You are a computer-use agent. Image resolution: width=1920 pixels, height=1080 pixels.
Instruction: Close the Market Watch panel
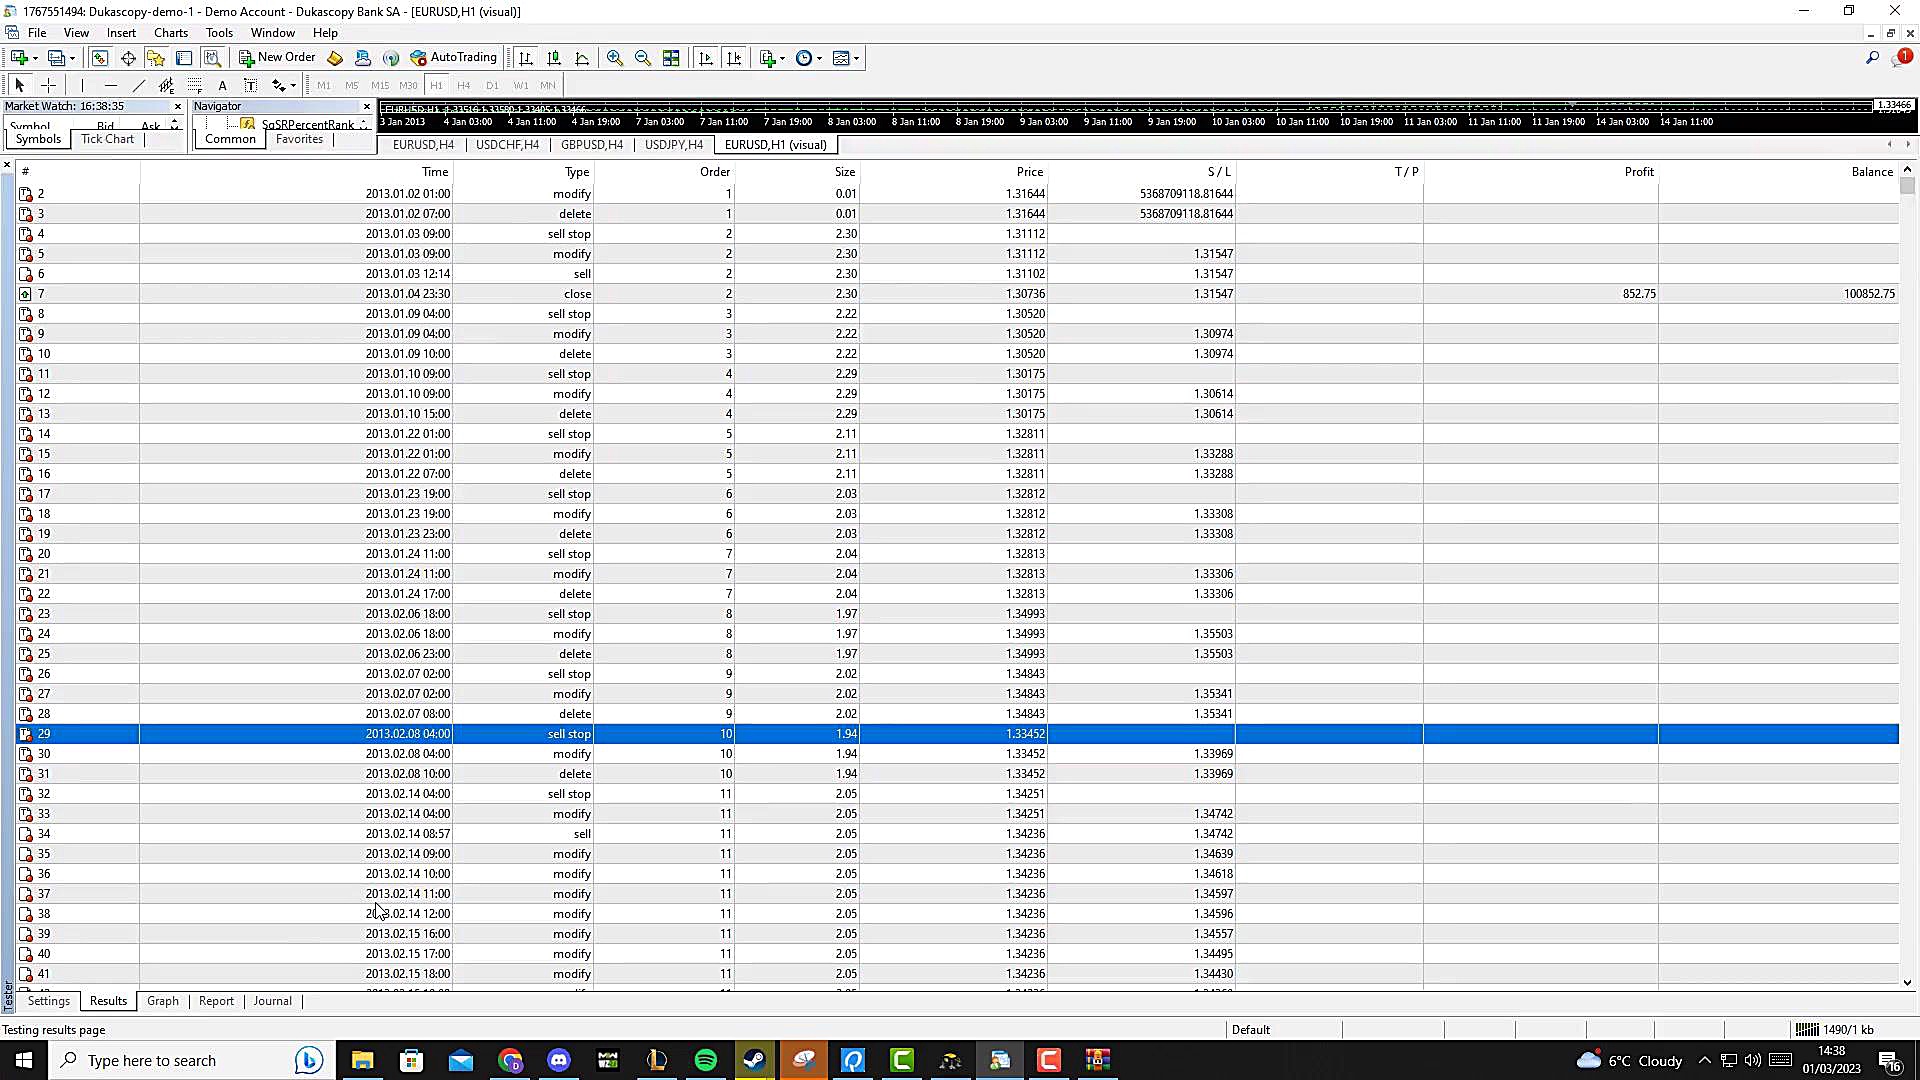[x=178, y=106]
